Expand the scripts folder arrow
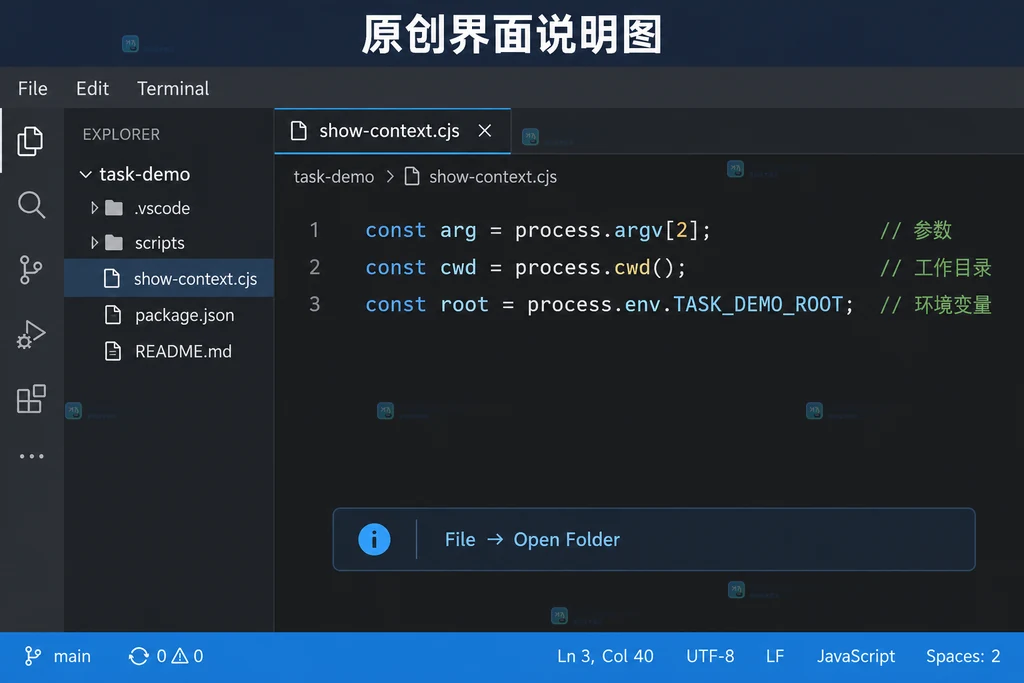The height and width of the screenshot is (683, 1024). click(94, 243)
